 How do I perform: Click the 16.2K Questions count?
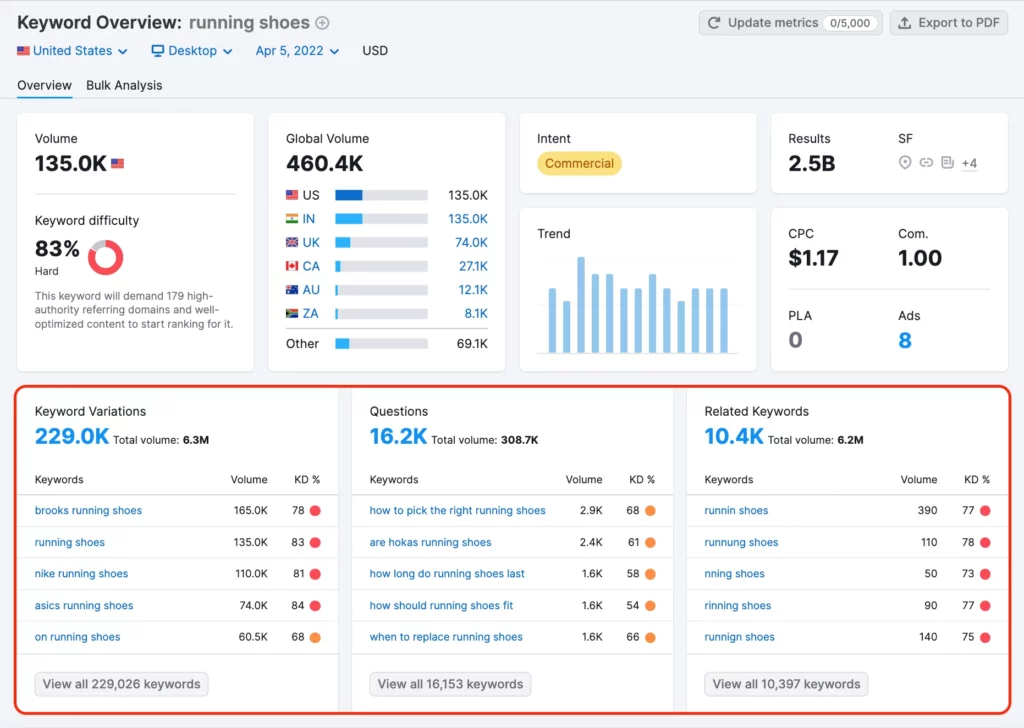click(x=398, y=436)
